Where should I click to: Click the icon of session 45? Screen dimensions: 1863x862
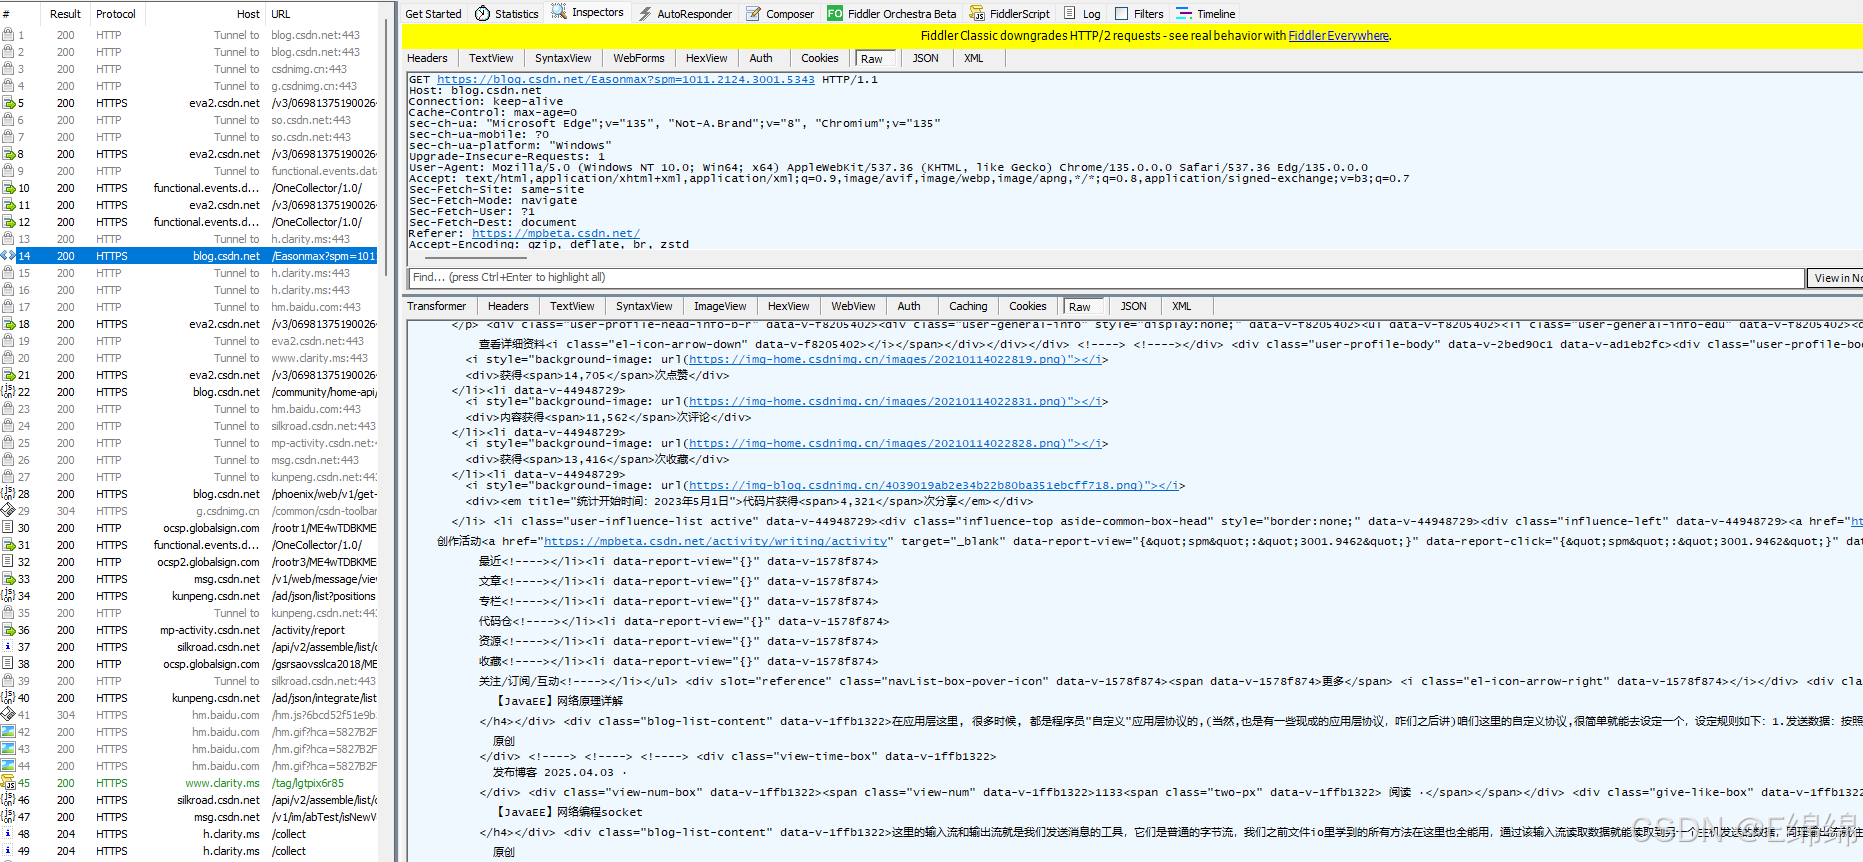click(8, 783)
